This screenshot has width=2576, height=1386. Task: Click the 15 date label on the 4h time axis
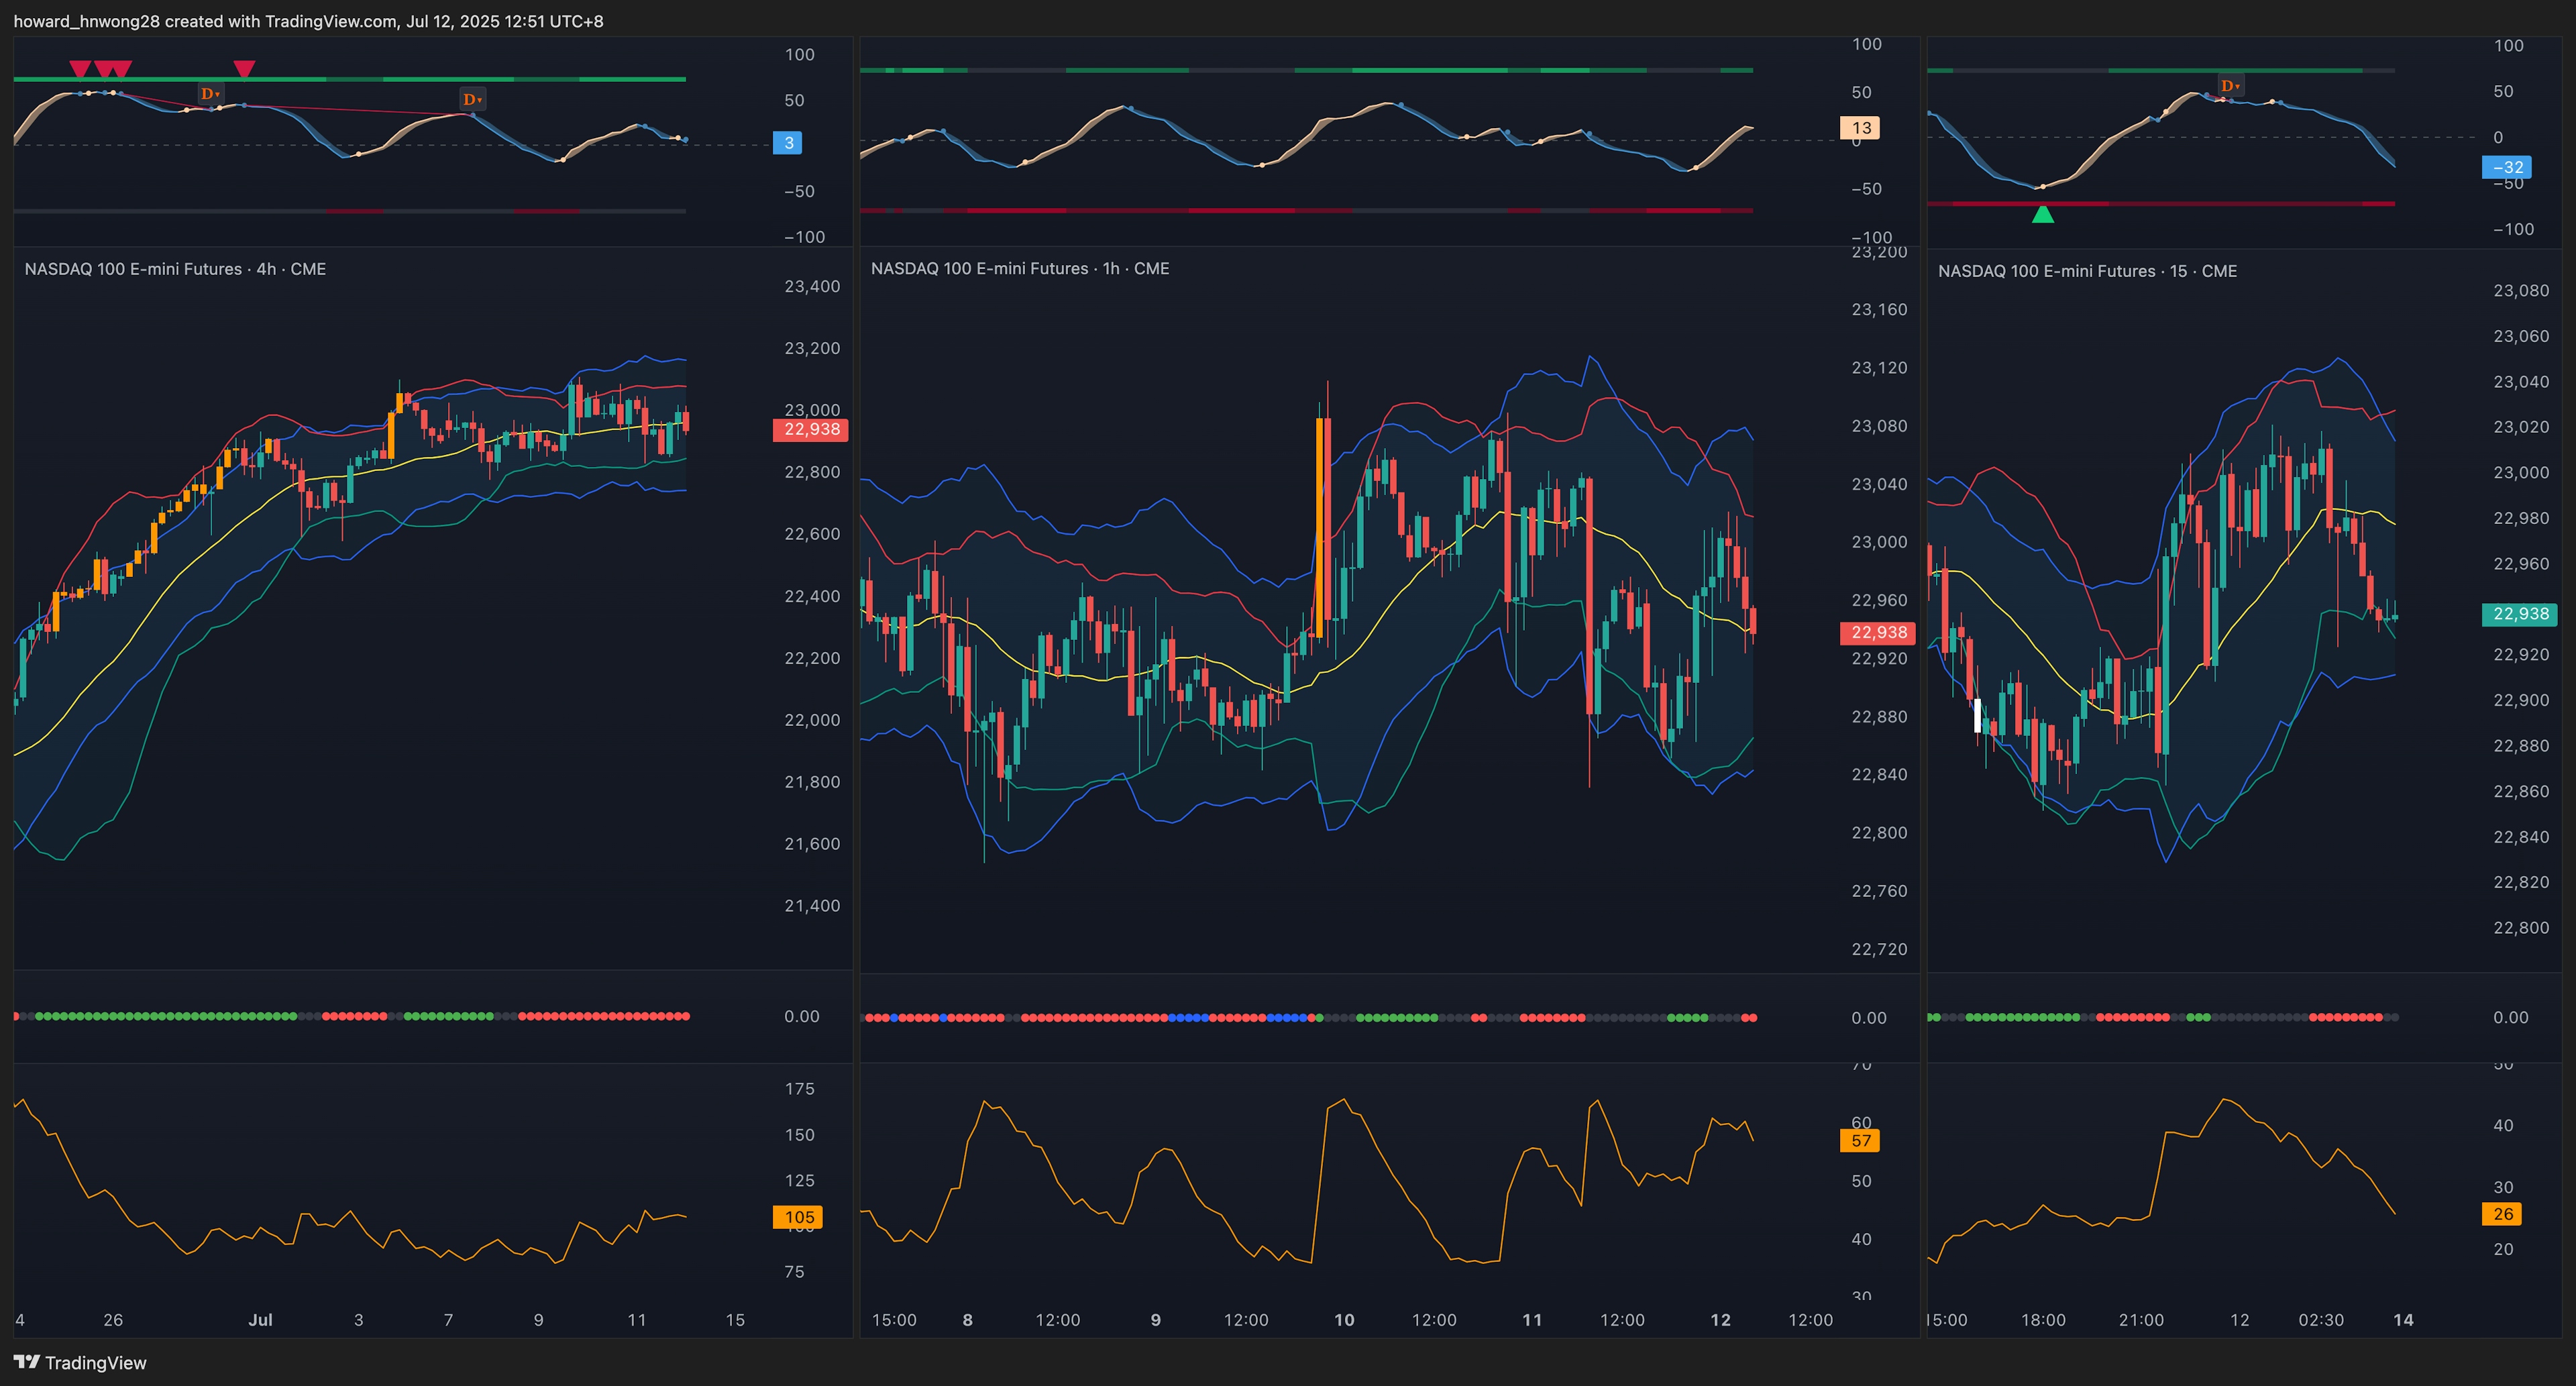click(x=735, y=1320)
